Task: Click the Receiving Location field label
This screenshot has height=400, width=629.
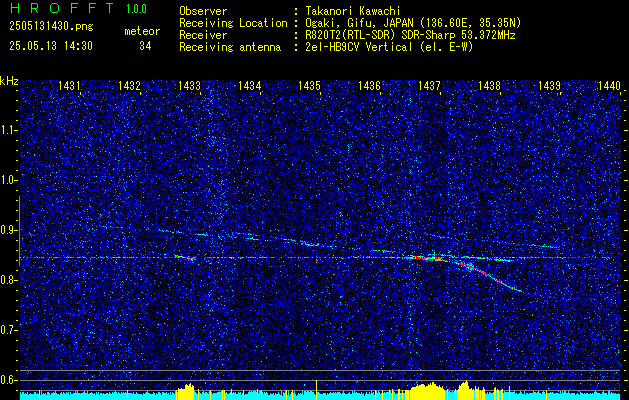Action: click(233, 23)
